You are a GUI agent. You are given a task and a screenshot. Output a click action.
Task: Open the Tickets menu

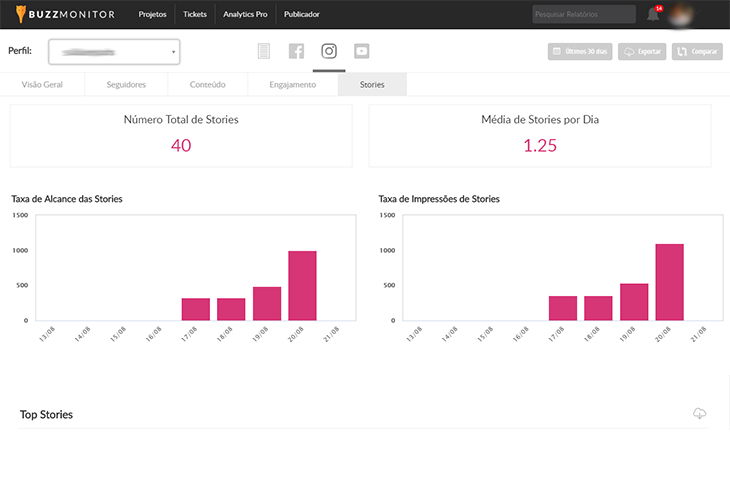195,14
